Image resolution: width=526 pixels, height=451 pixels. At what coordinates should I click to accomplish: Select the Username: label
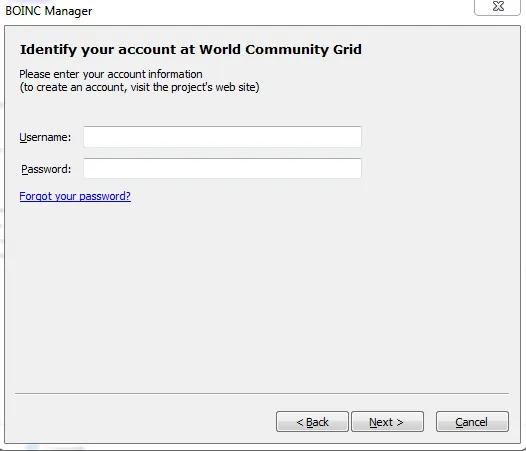point(45,138)
